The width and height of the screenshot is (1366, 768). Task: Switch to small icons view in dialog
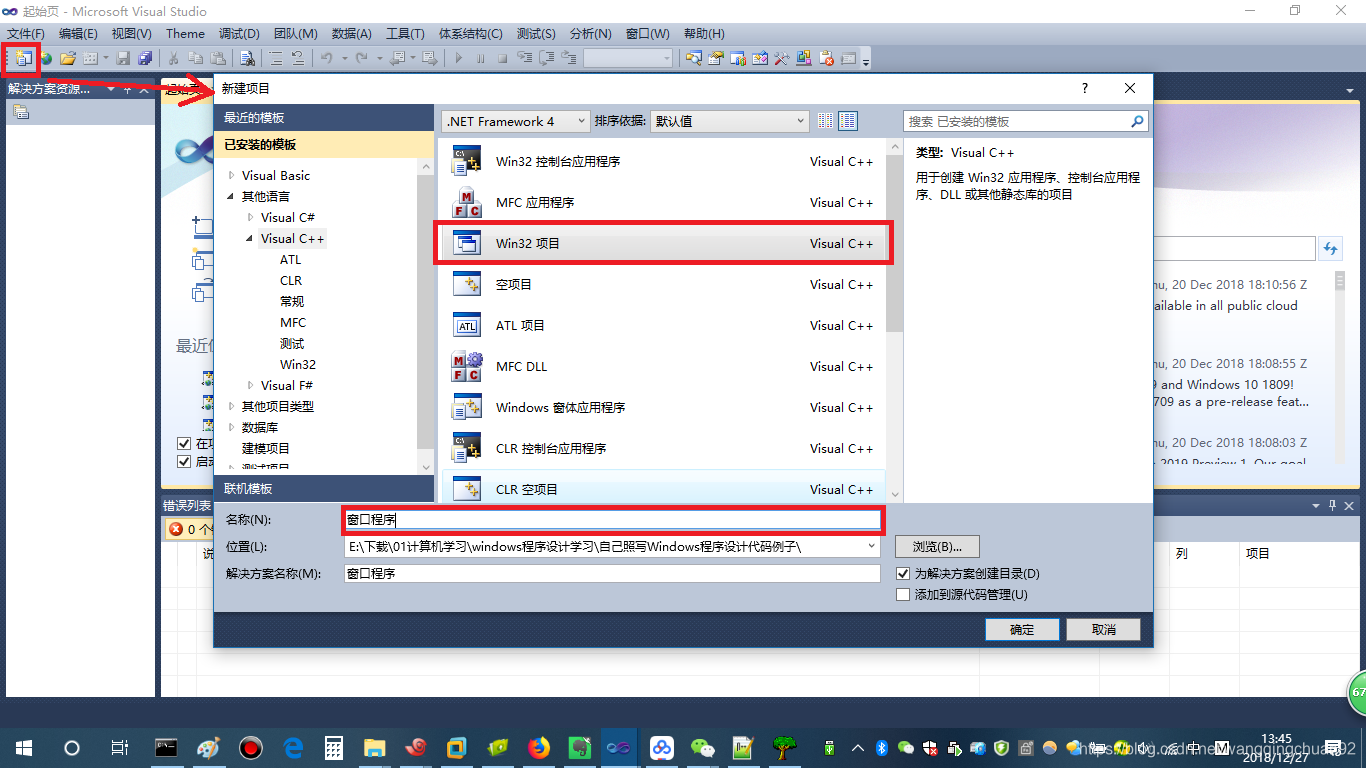[x=825, y=121]
